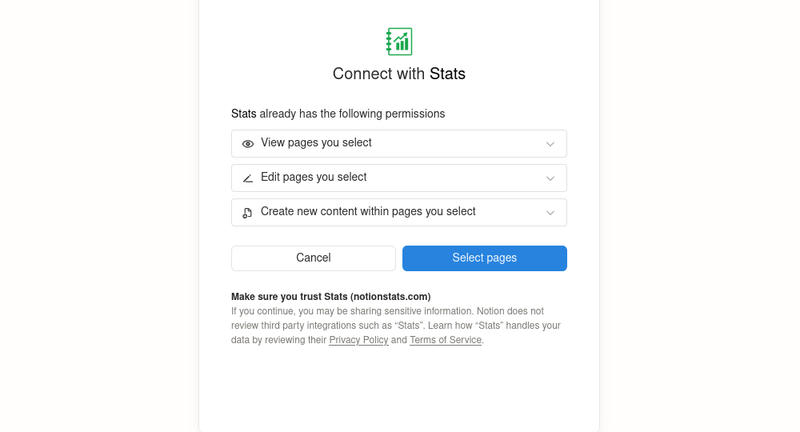Click the pencil icon beside Edit pages
Screen dimensions: 800x432
click(x=248, y=178)
